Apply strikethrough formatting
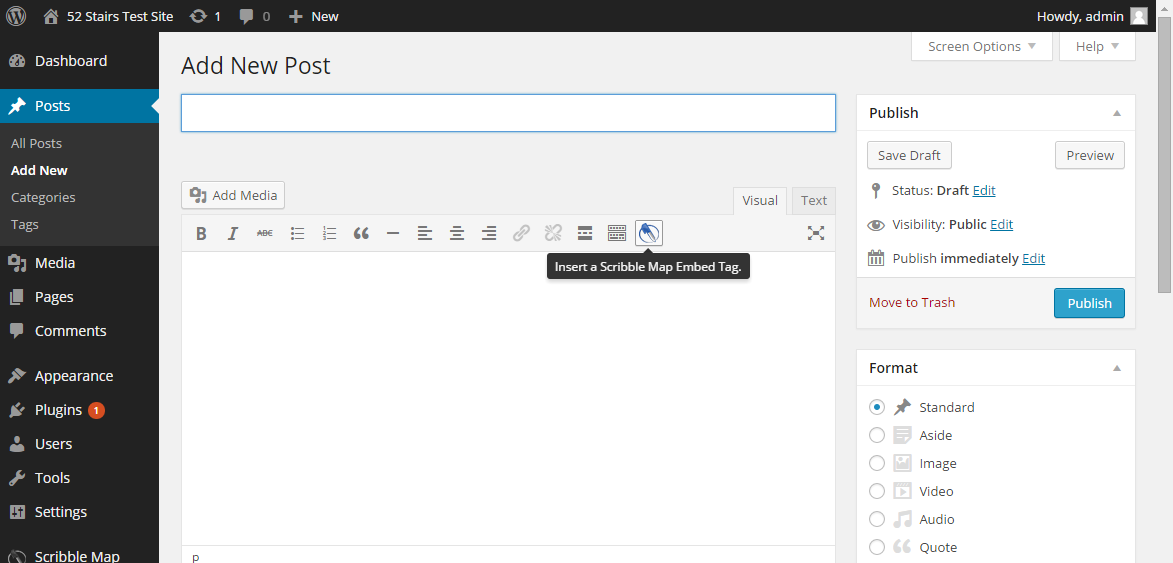Viewport: 1173px width, 563px height. pyautogui.click(x=265, y=233)
